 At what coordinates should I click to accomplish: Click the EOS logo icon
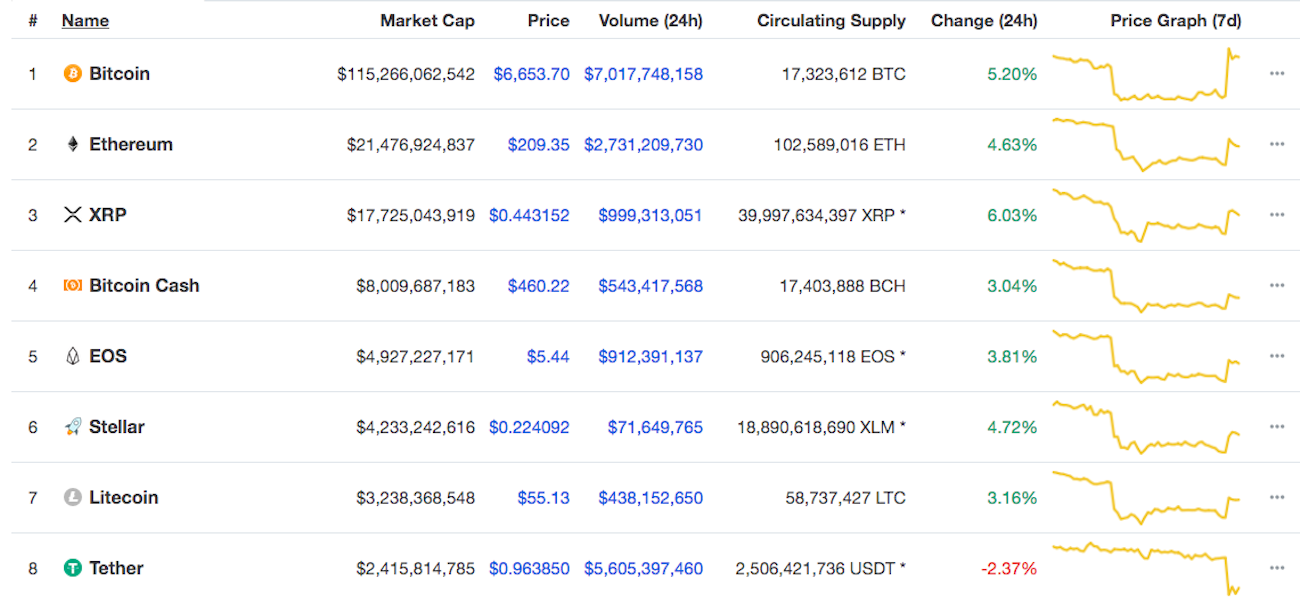pos(72,356)
